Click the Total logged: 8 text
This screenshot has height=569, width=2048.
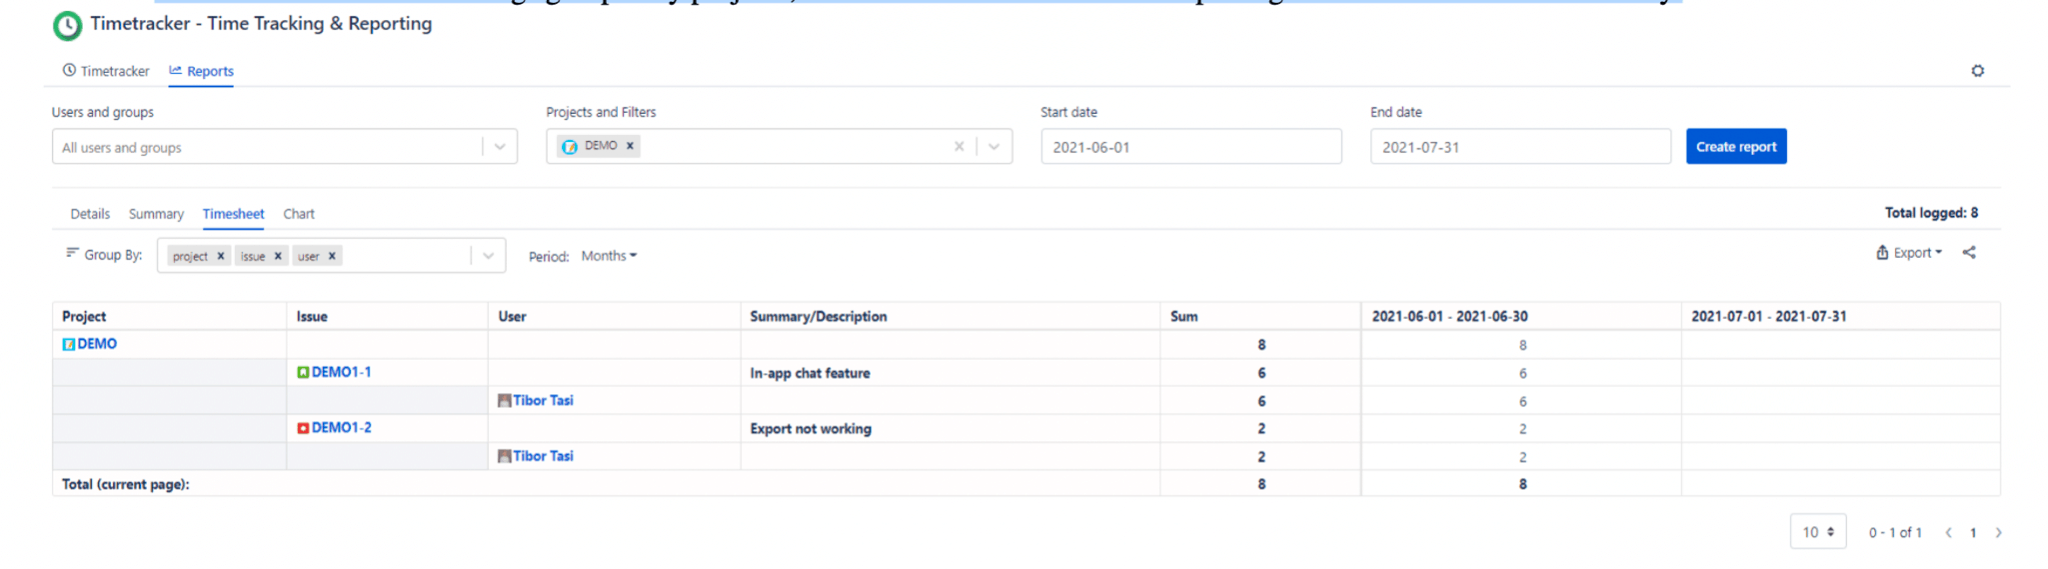click(x=1931, y=213)
